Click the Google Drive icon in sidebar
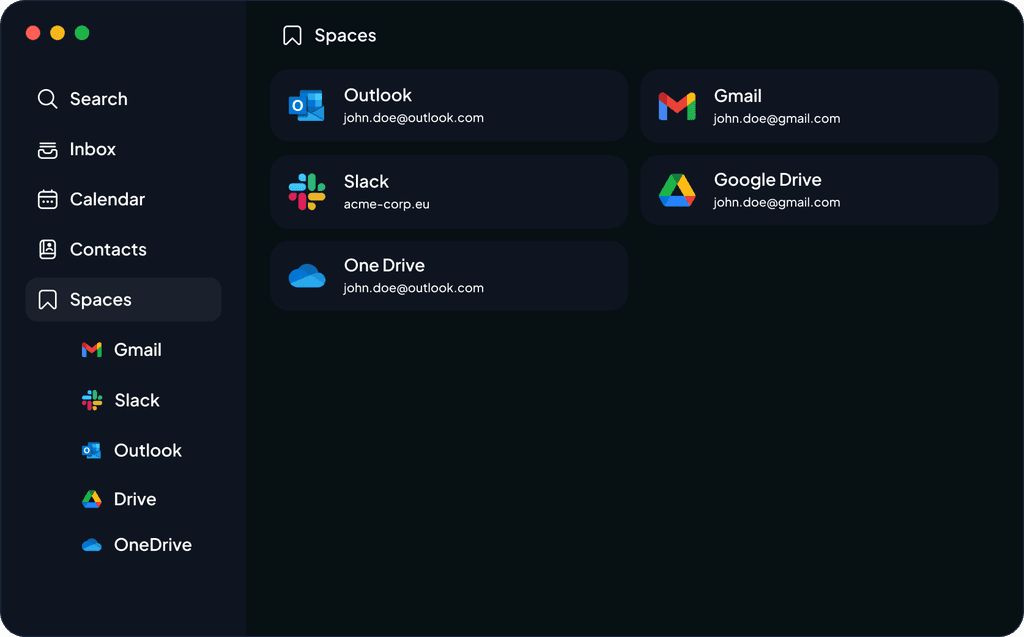 (x=91, y=499)
